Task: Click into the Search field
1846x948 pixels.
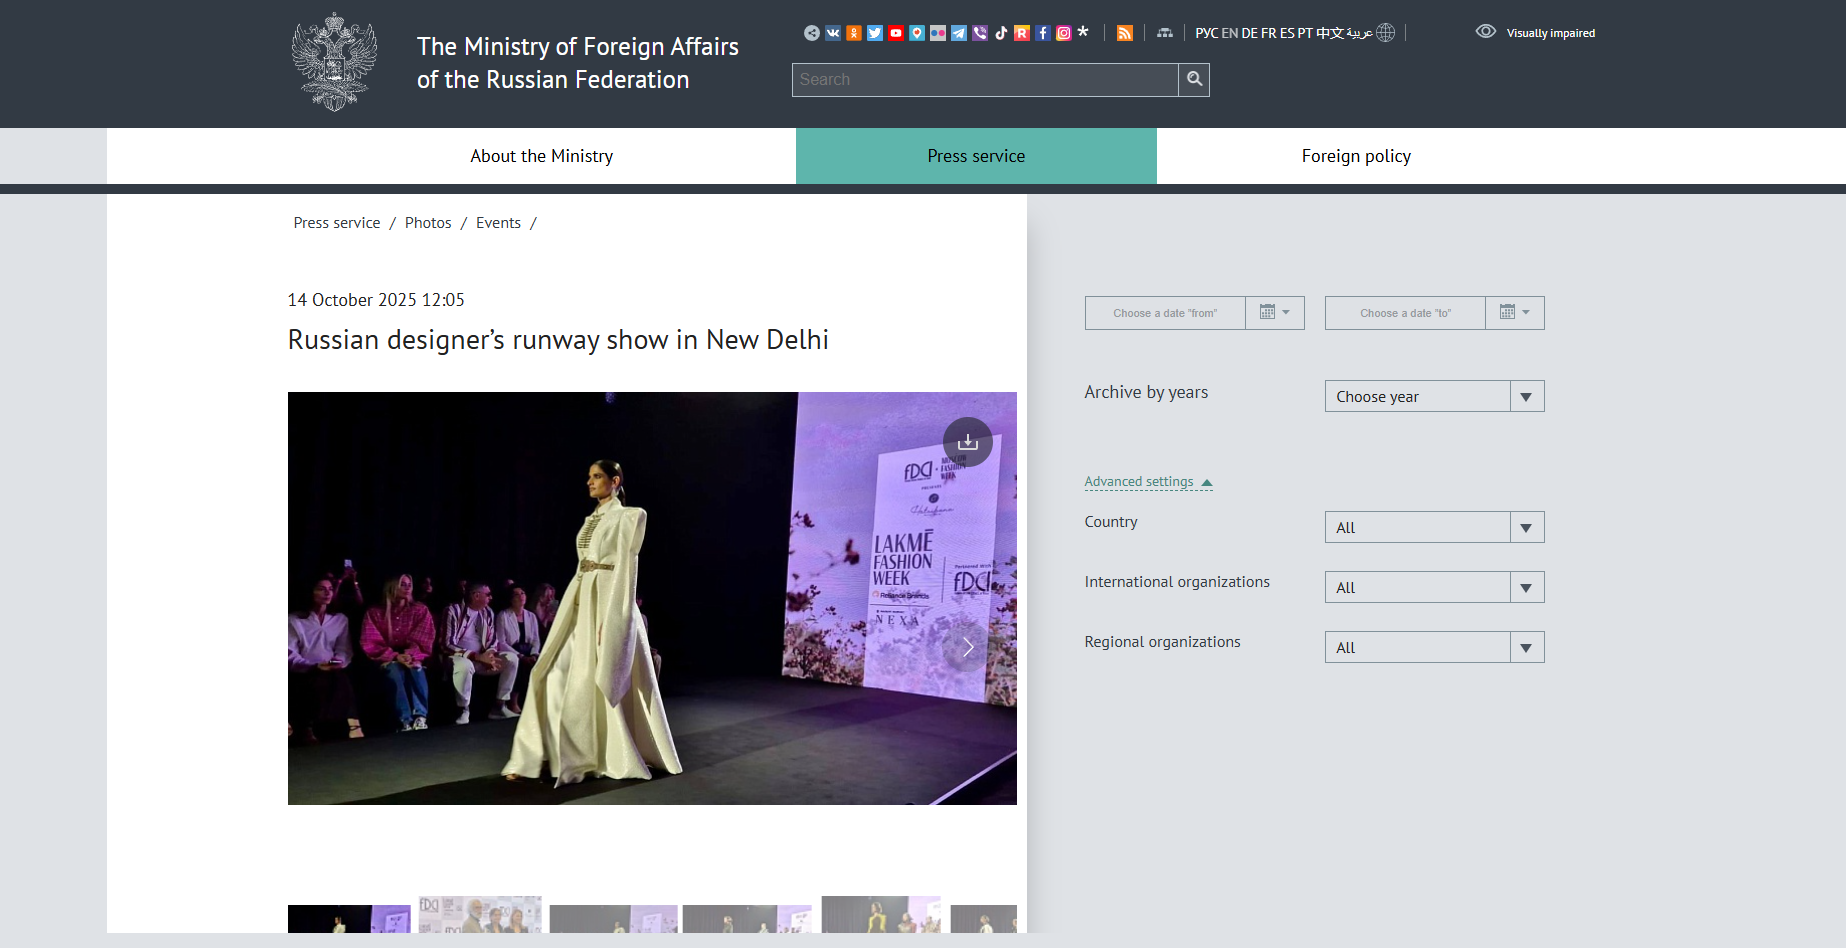Action: pos(985,80)
